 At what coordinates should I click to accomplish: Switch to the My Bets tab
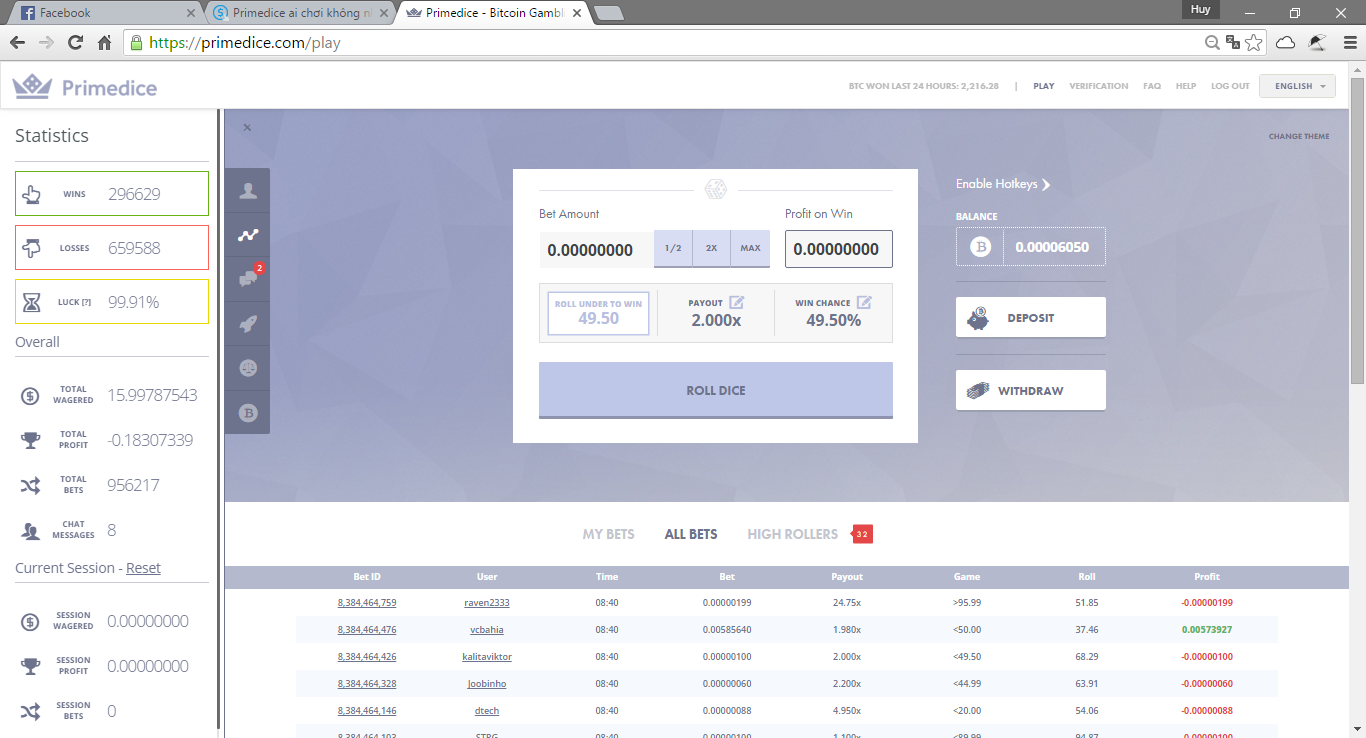click(x=608, y=534)
